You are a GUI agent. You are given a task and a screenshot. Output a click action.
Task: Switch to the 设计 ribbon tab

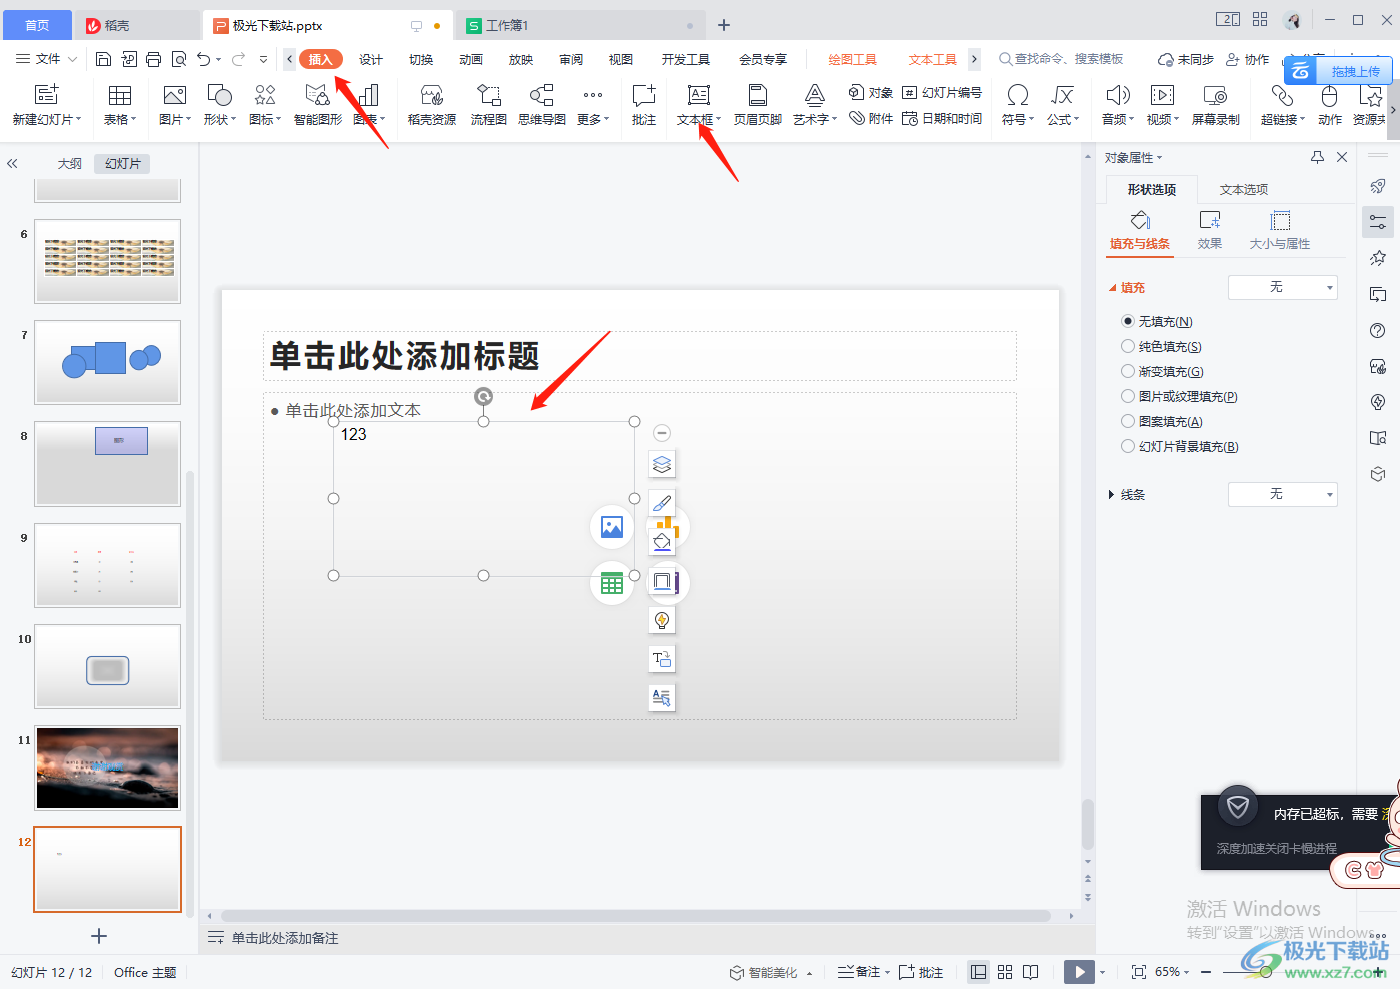(x=371, y=59)
